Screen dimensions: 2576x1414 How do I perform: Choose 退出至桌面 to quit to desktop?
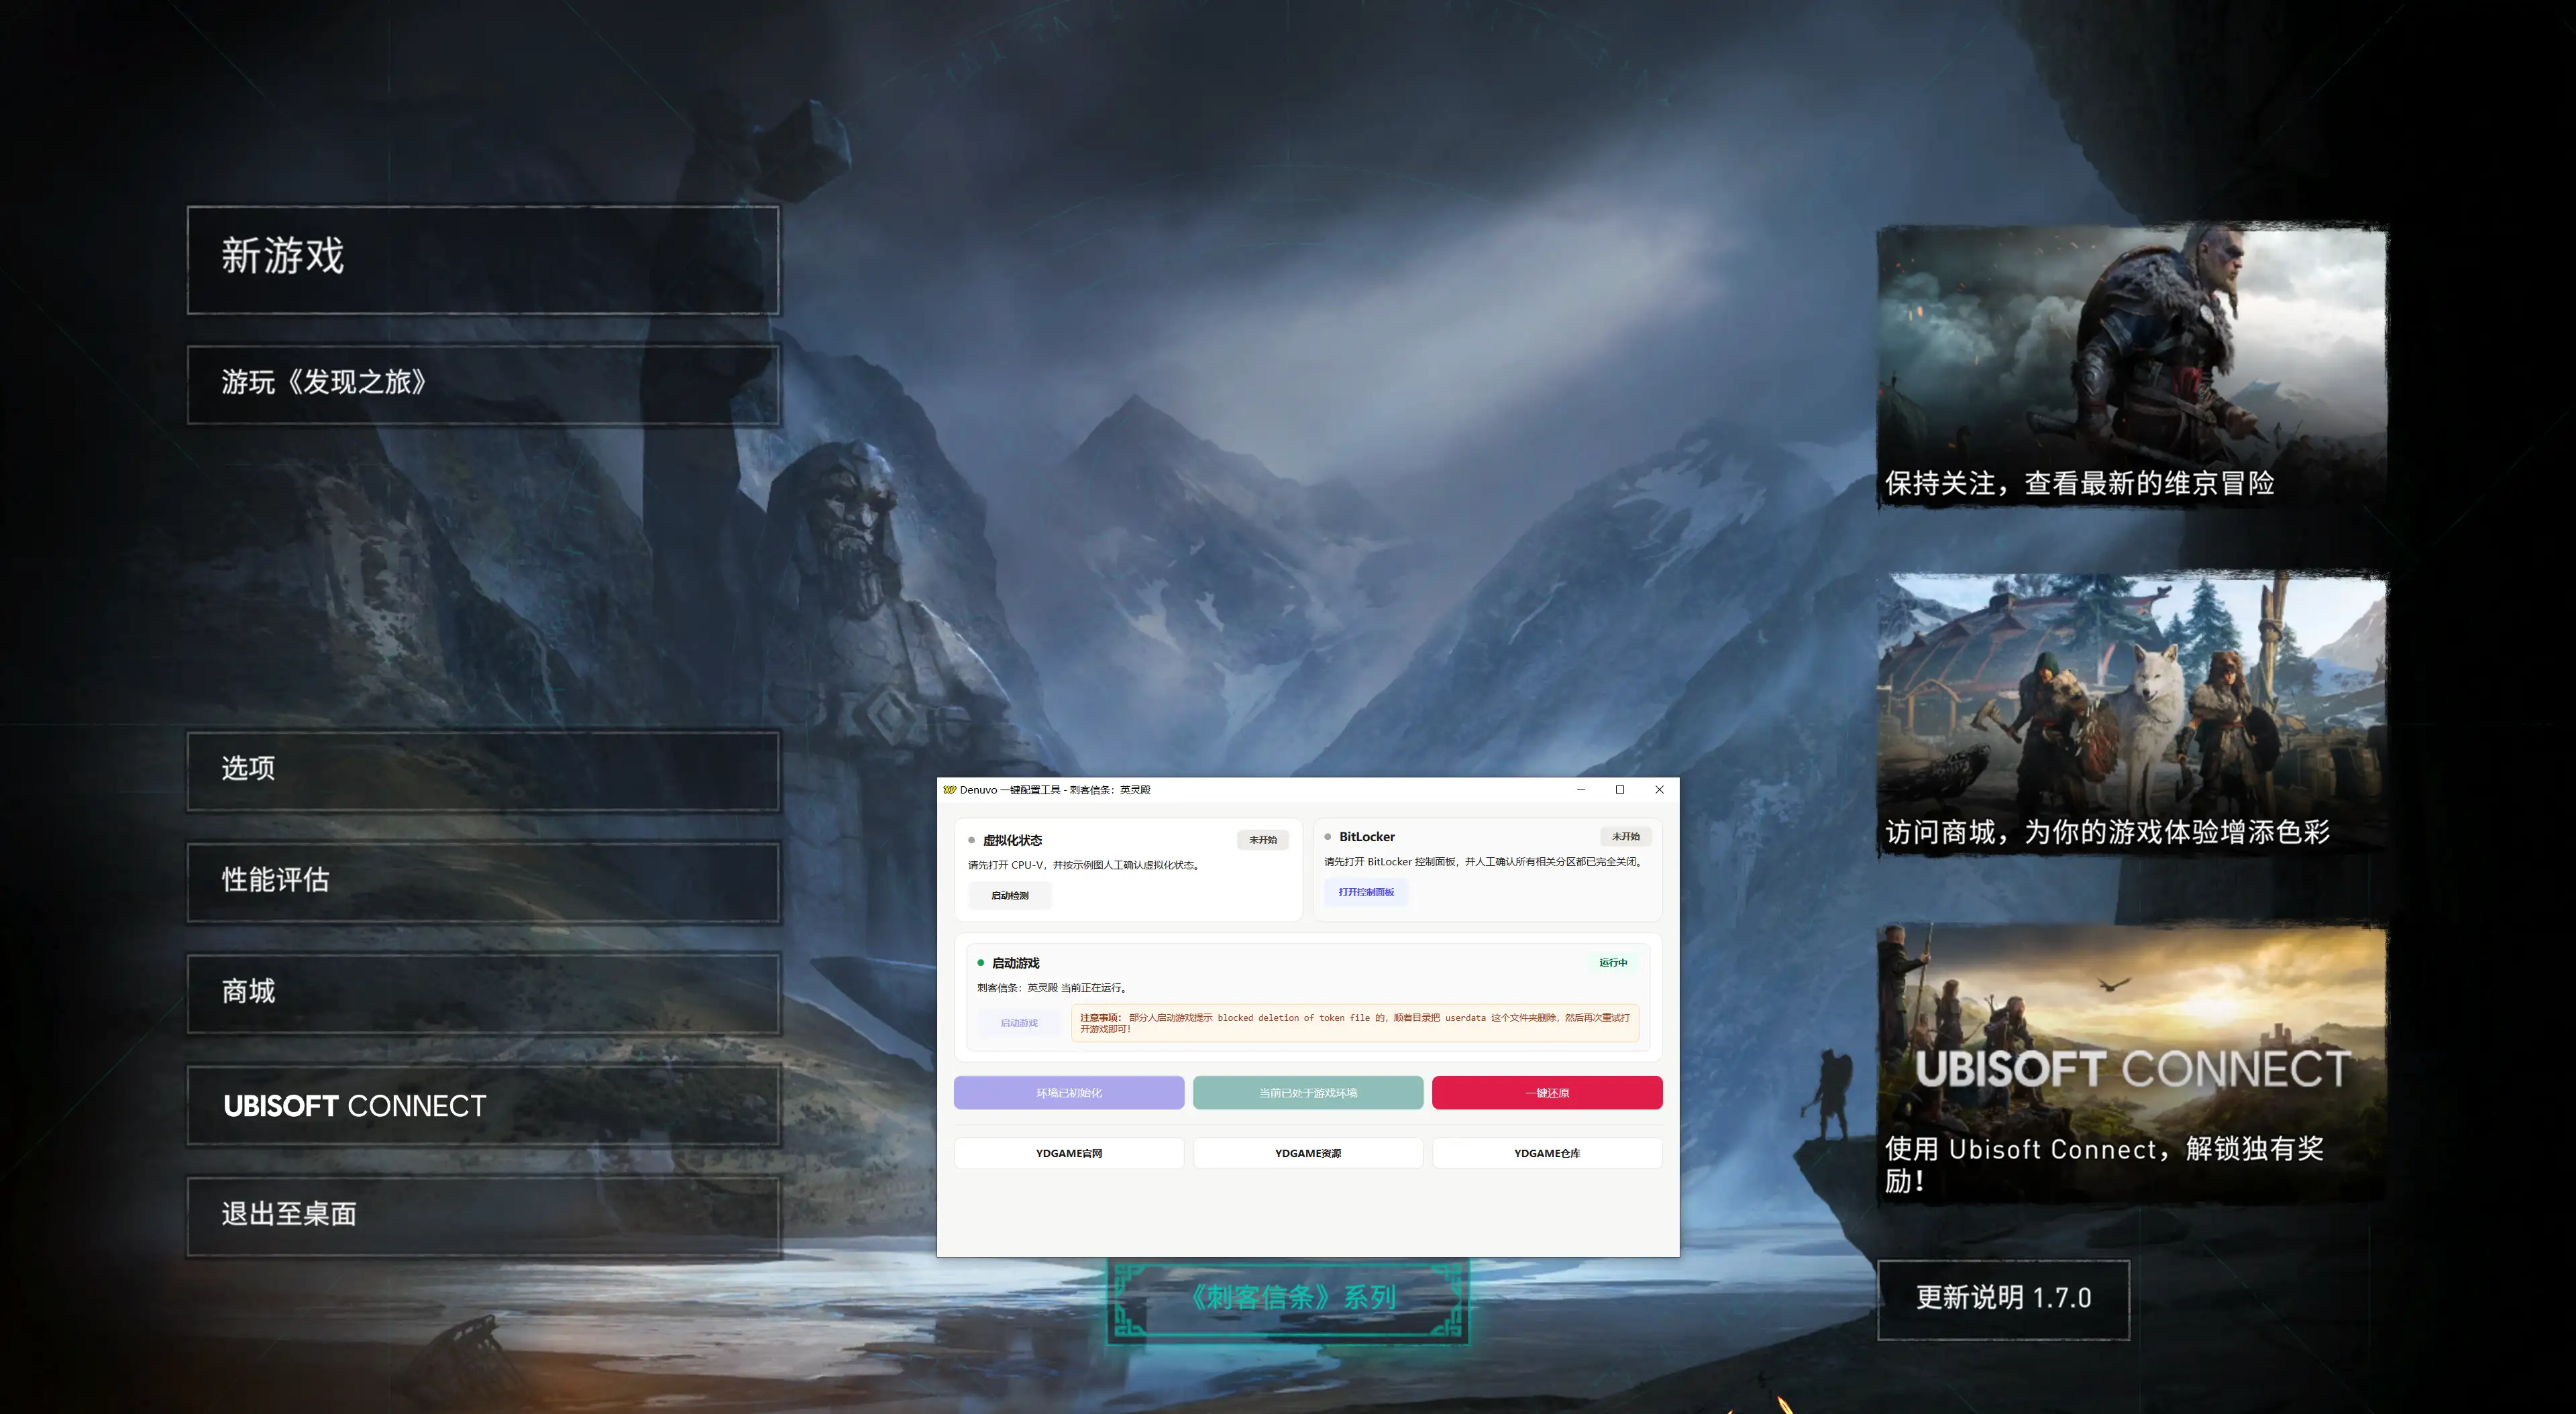483,1216
